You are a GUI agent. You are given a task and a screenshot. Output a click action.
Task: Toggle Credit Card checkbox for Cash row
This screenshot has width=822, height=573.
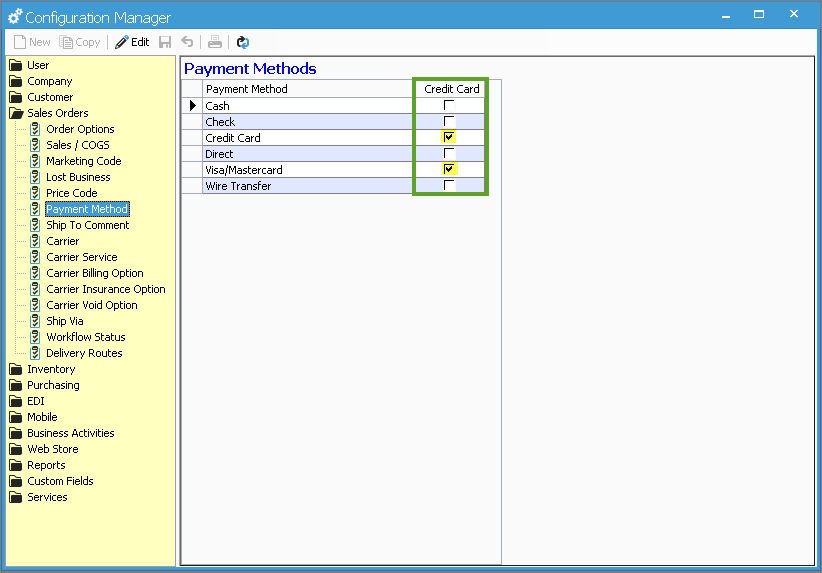tap(449, 105)
